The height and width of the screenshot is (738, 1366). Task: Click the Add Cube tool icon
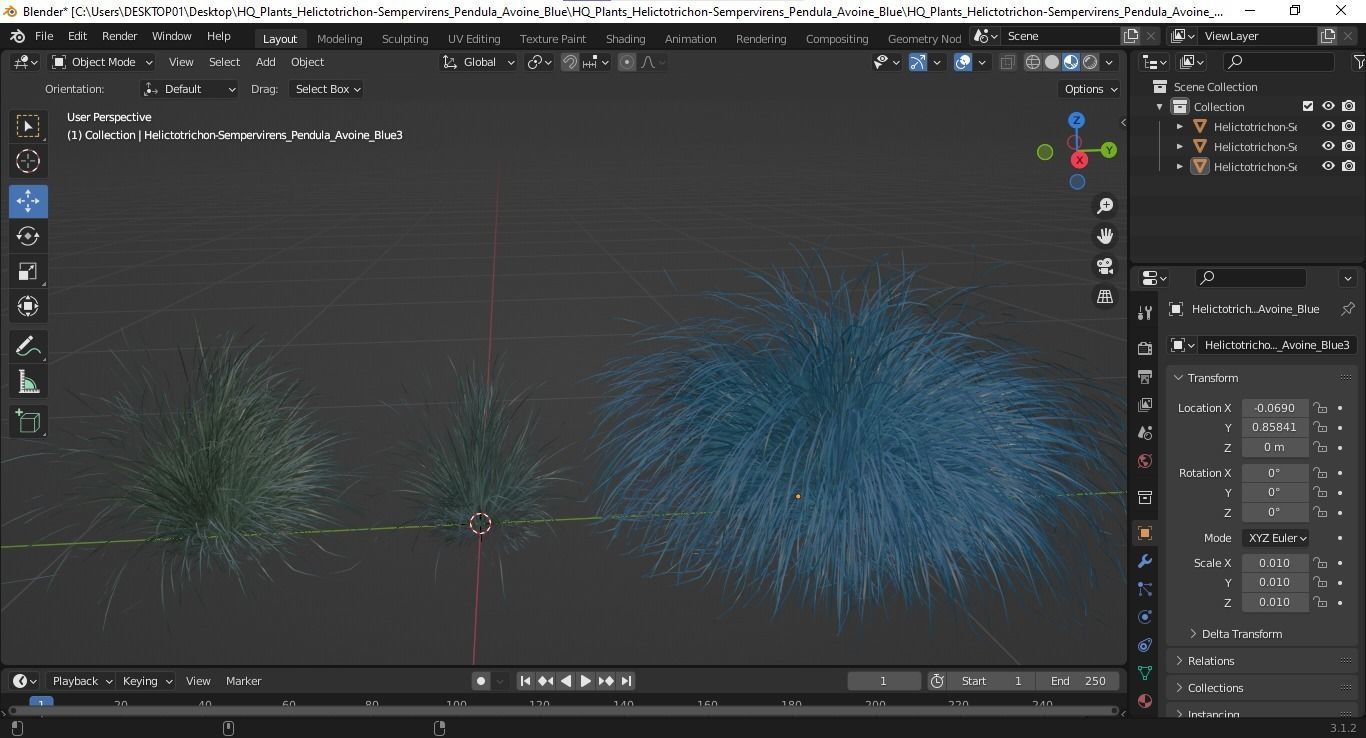pos(28,421)
